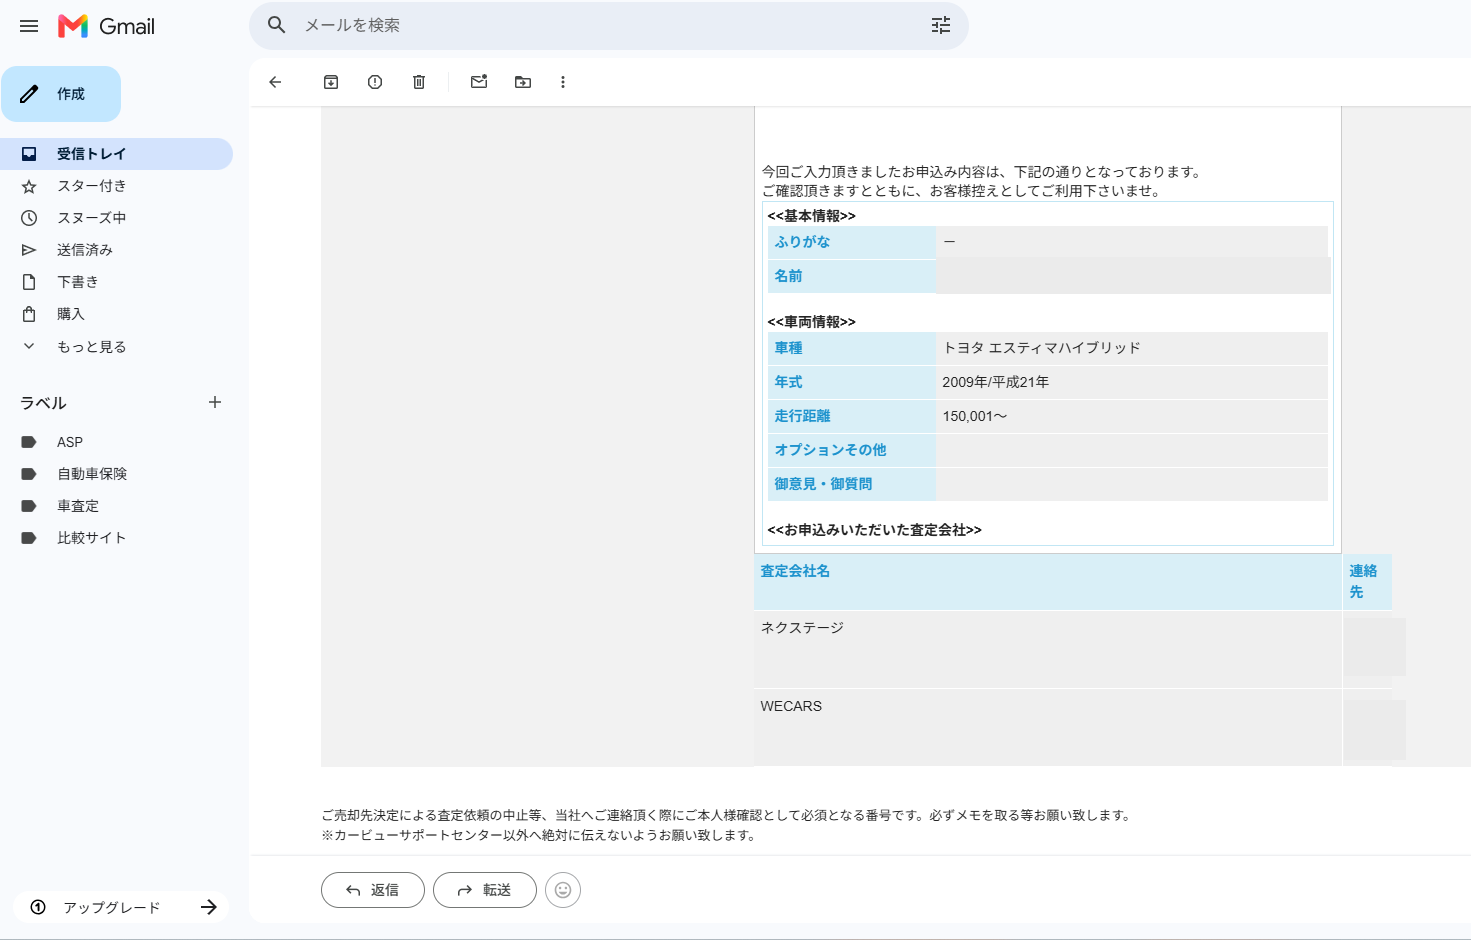Click the mileage value 150,001～

click(974, 416)
